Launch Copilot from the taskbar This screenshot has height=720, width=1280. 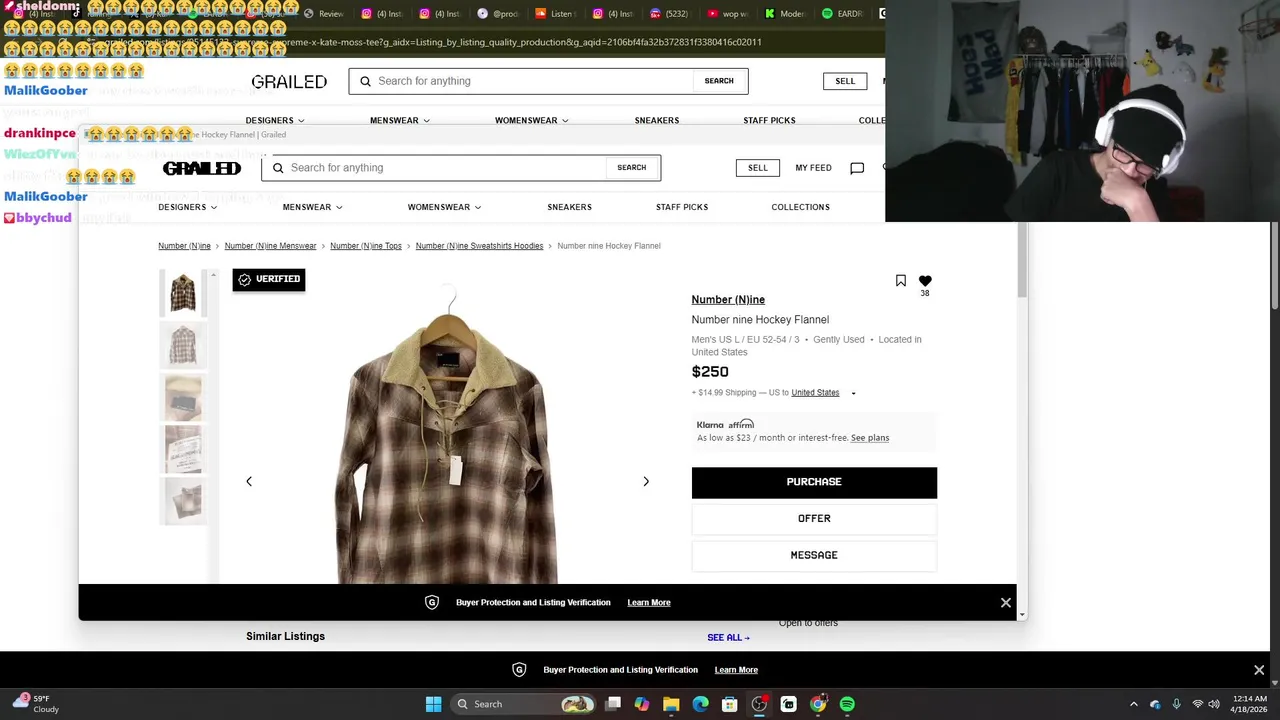point(642,704)
